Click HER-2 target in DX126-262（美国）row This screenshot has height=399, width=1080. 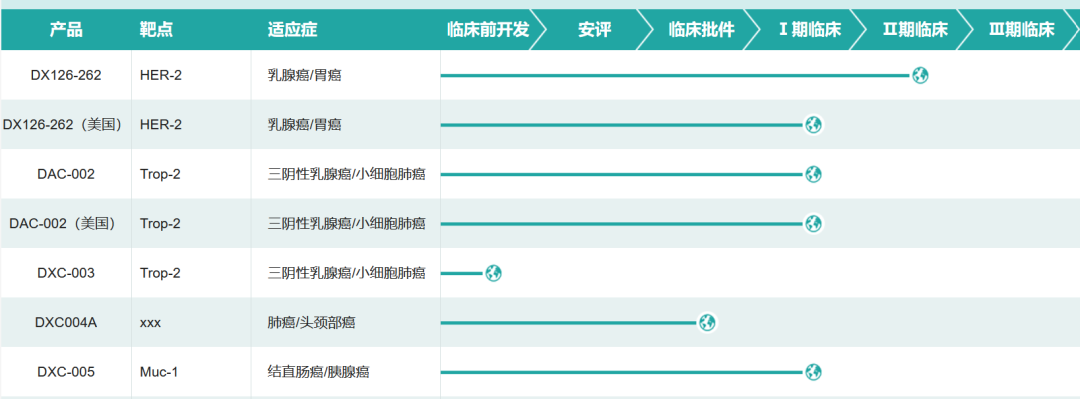(160, 125)
